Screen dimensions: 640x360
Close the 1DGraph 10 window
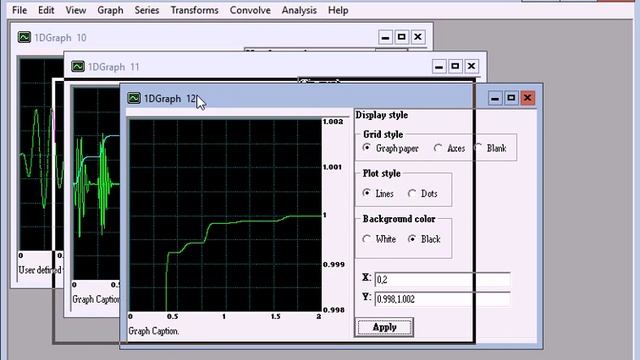pos(418,37)
